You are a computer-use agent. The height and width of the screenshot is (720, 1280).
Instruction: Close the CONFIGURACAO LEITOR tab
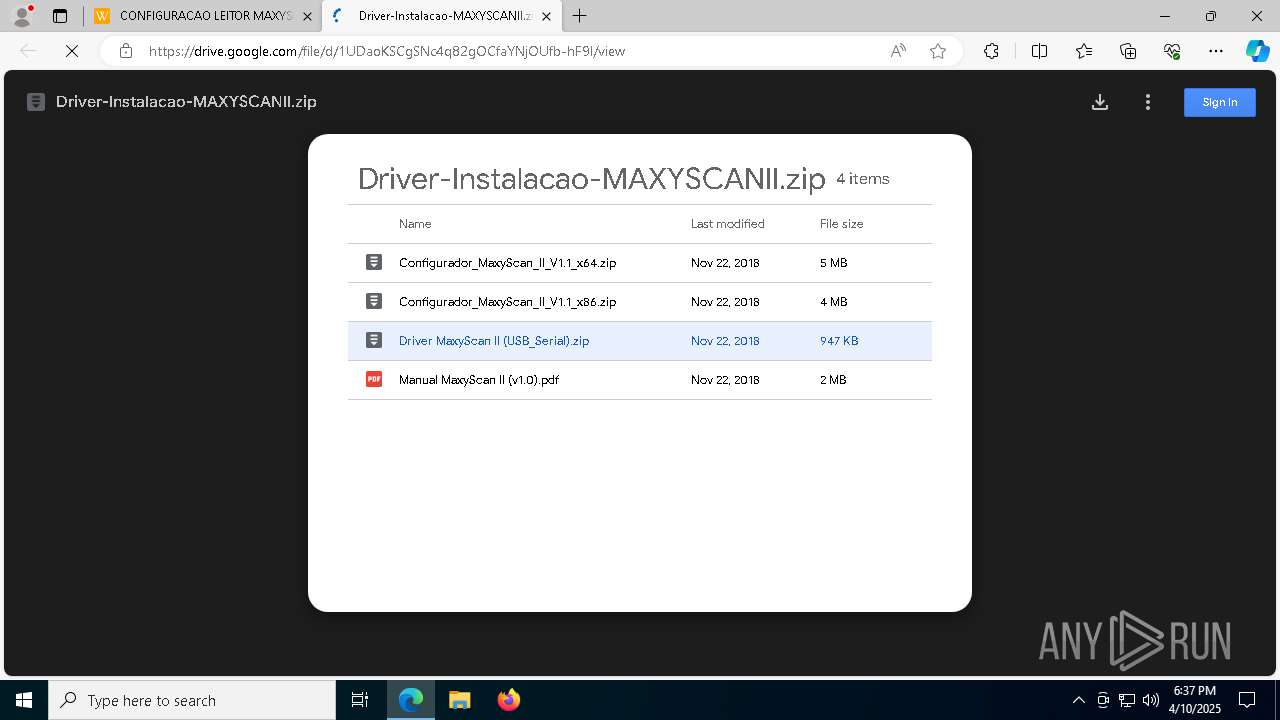tap(307, 16)
